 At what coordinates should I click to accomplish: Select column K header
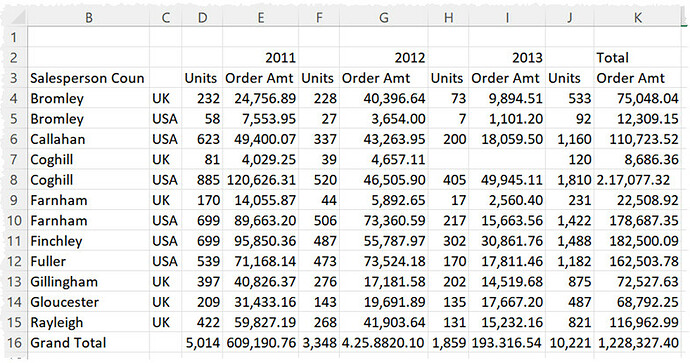(638, 18)
